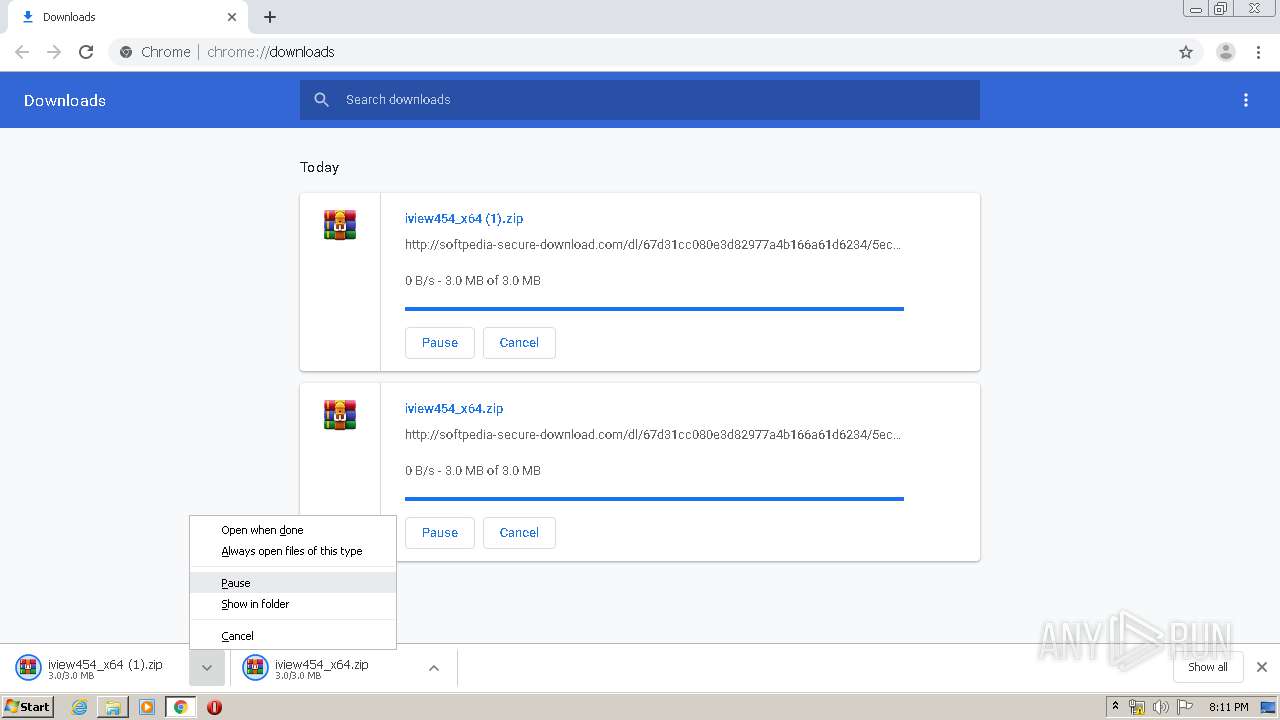Screen dimensions: 1280x720
Task: Close the download shelf with the X
Action: (x=1262, y=667)
